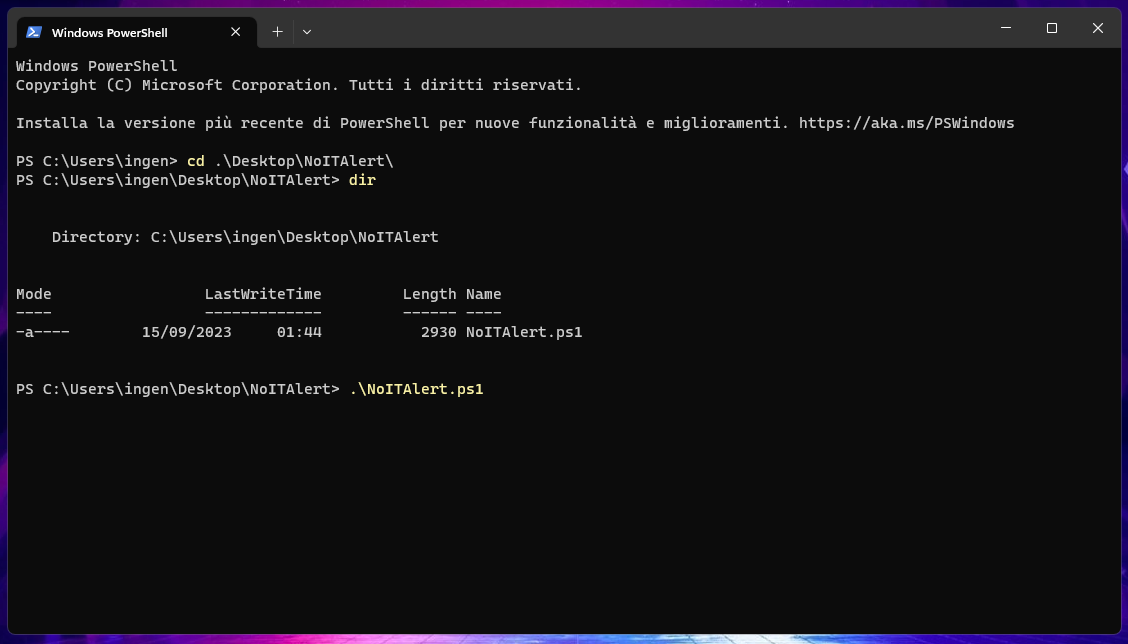Click the PowerShell icon in the tab

click(34, 32)
